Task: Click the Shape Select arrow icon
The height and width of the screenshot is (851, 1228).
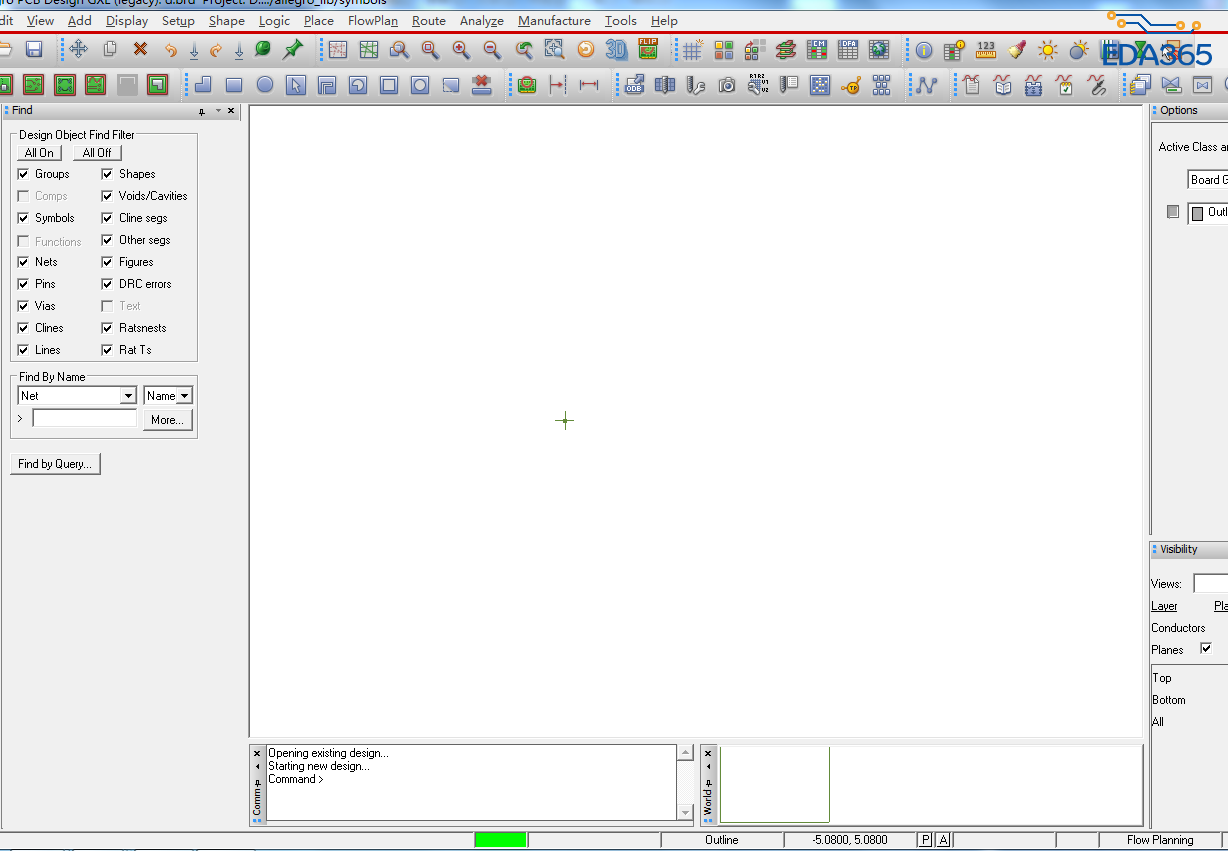Action: [x=296, y=85]
